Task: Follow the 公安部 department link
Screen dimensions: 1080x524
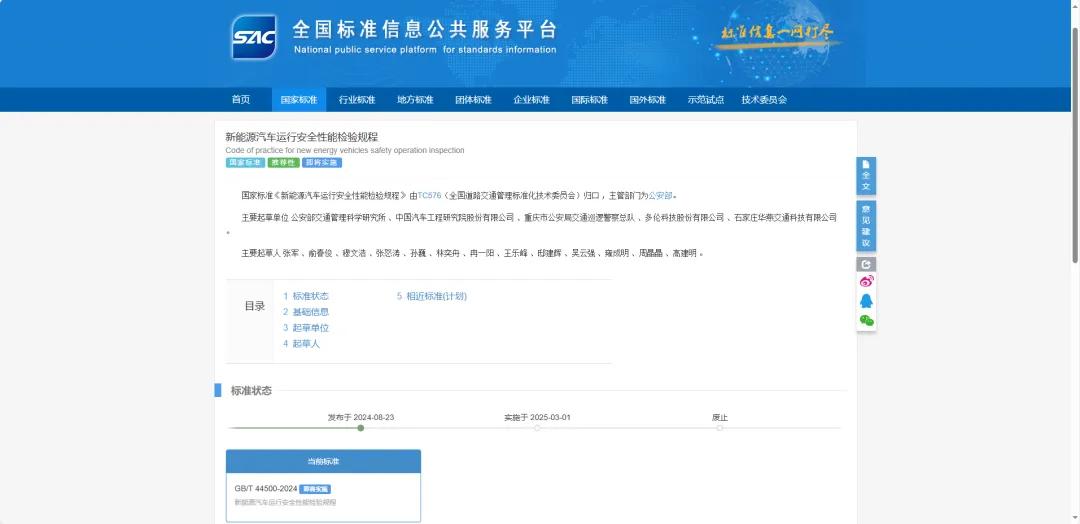Action: [x=660, y=196]
